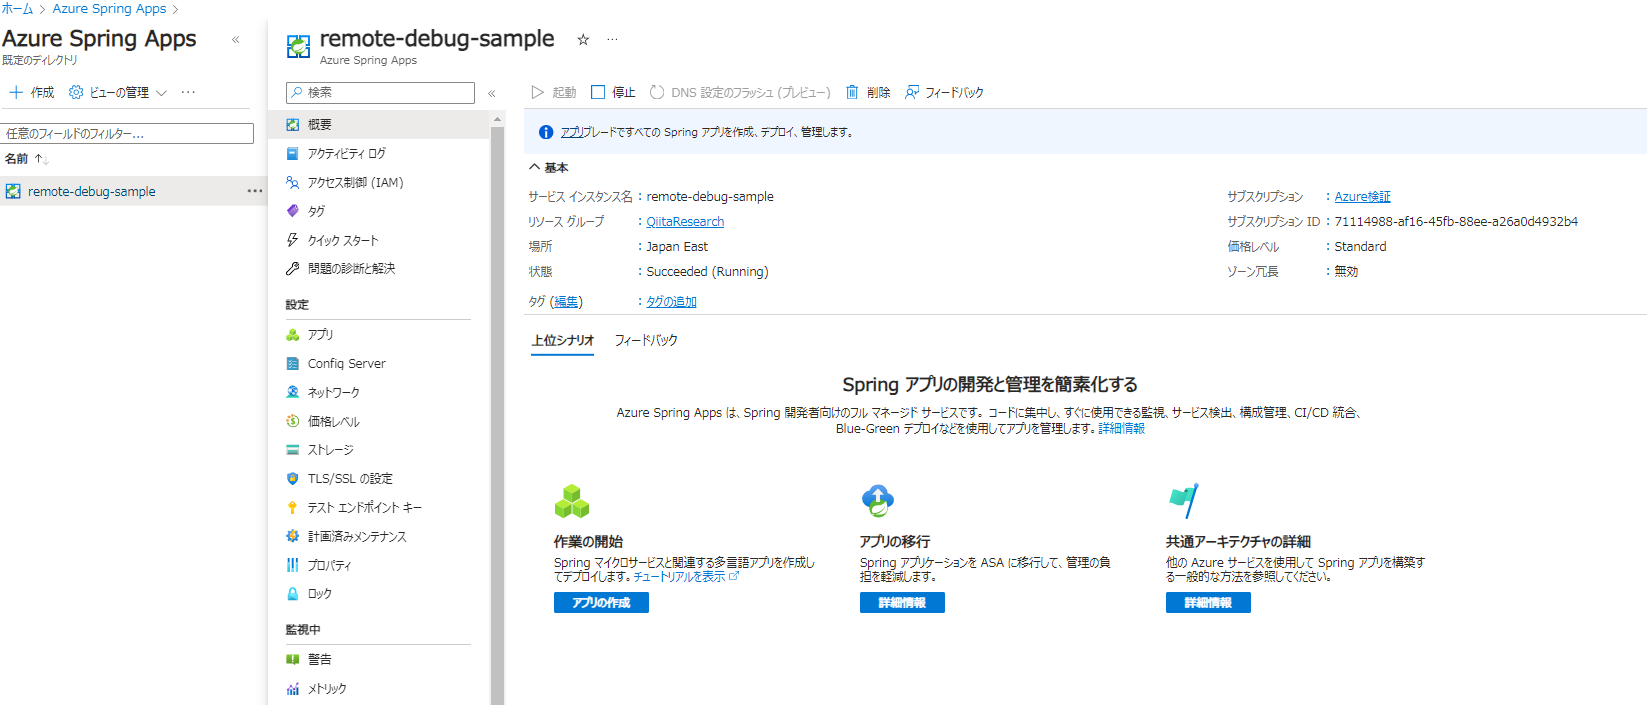Open more options ellipsis beside the title star

pyautogui.click(x=612, y=40)
